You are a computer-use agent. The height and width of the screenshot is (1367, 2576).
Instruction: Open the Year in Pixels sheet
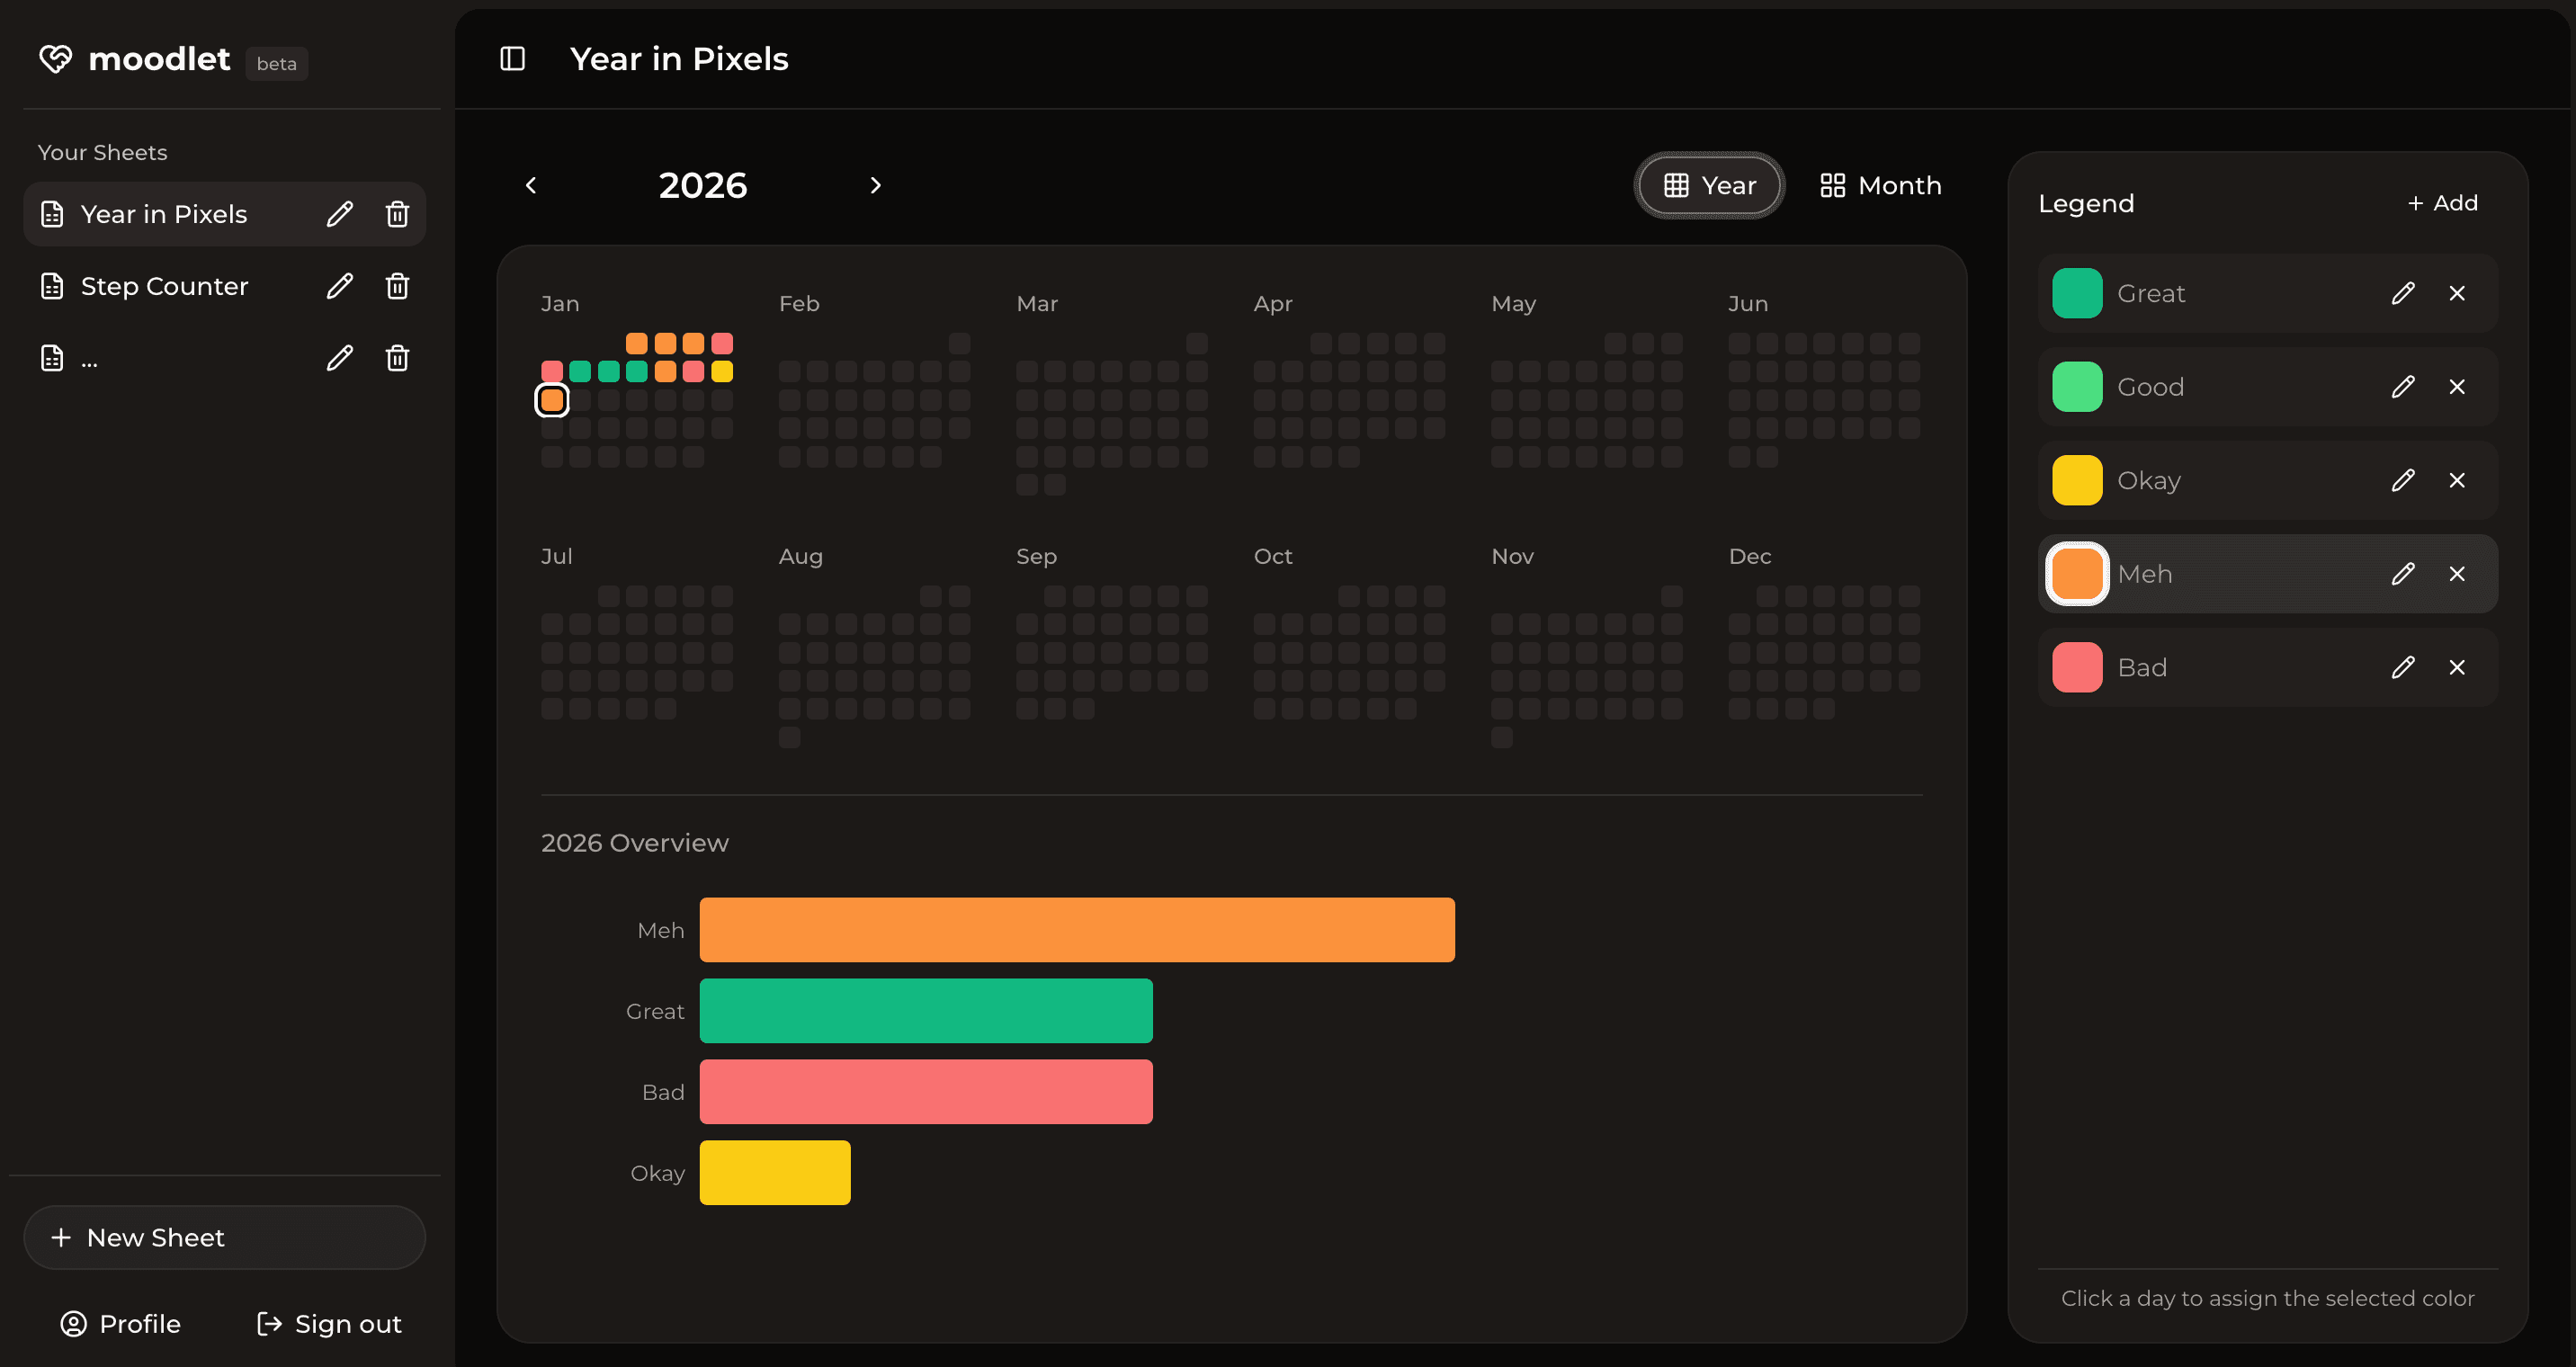click(163, 213)
